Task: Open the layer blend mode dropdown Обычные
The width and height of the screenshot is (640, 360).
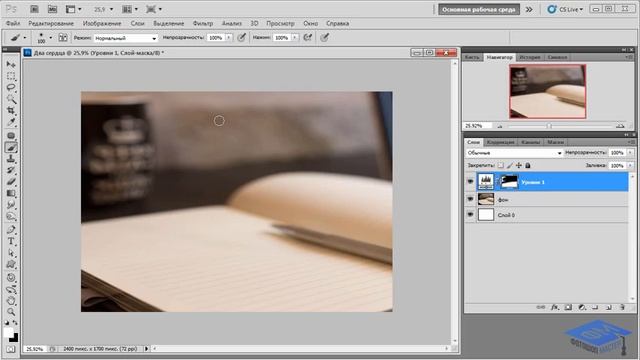Action: [514, 153]
